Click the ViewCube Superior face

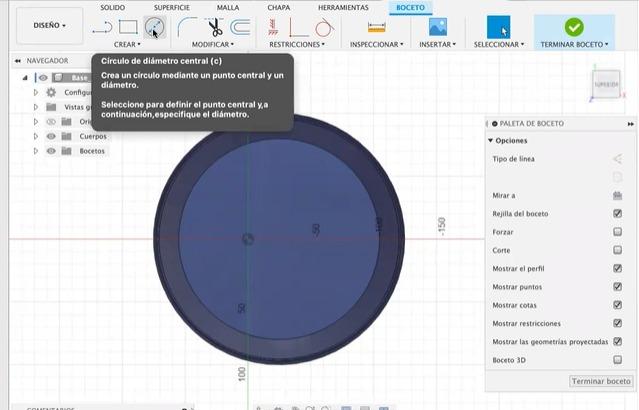tap(606, 85)
